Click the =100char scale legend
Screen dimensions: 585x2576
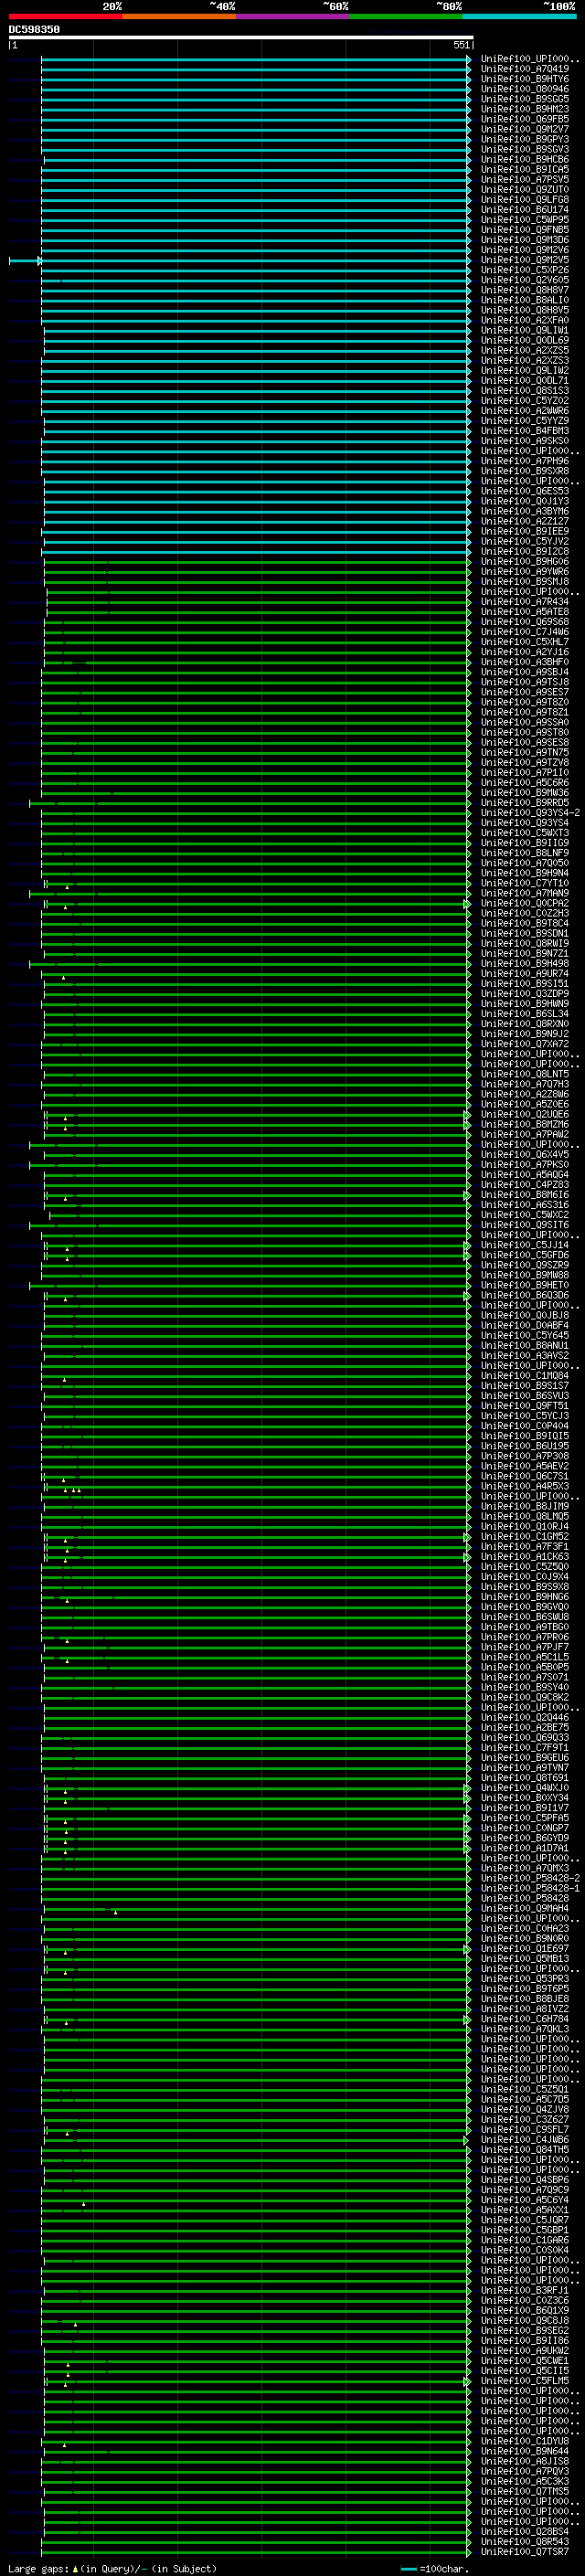[434, 2568]
